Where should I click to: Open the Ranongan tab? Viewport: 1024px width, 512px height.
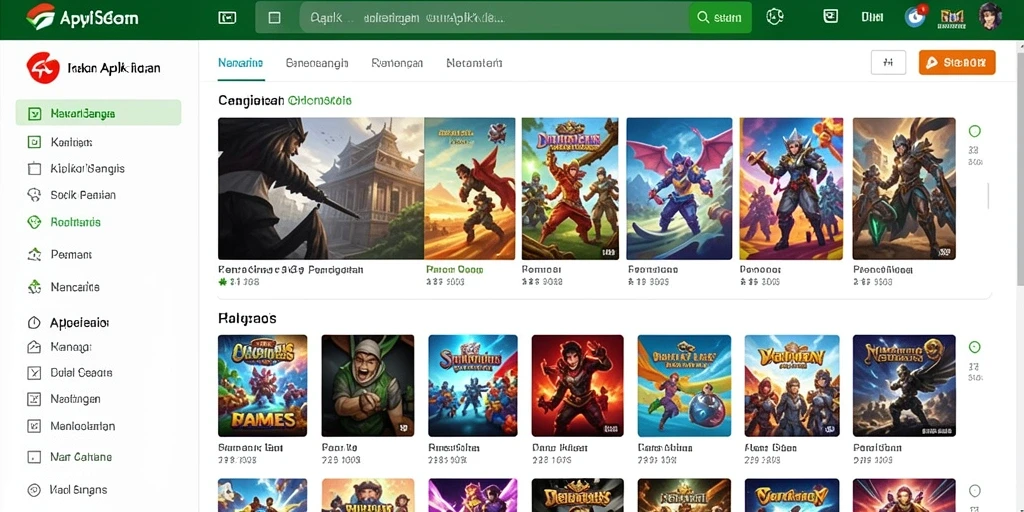pyautogui.click(x=397, y=63)
